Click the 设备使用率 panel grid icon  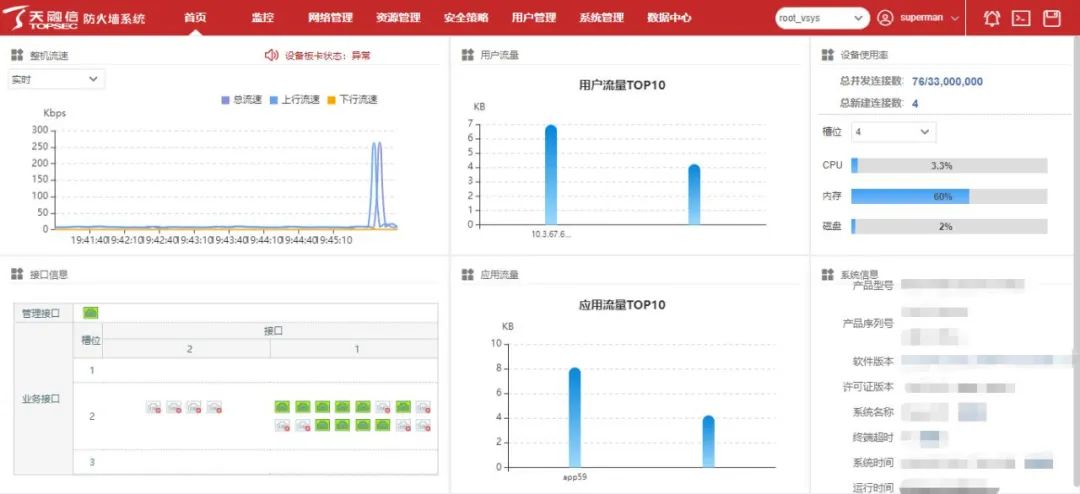coord(827,56)
